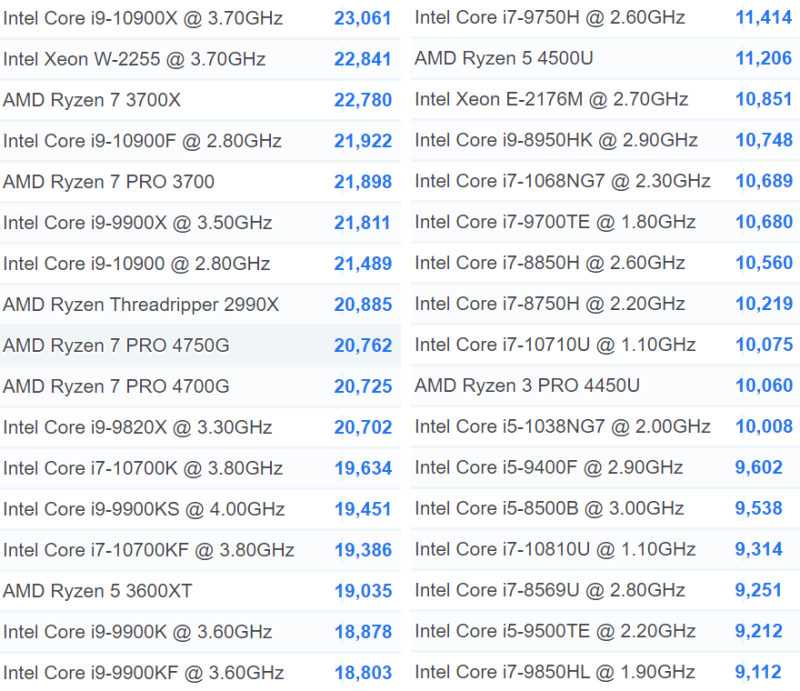Click AMD Ryzen 7 PRO 4700G
Image resolution: width=800 pixels, height=691 pixels.
point(116,386)
